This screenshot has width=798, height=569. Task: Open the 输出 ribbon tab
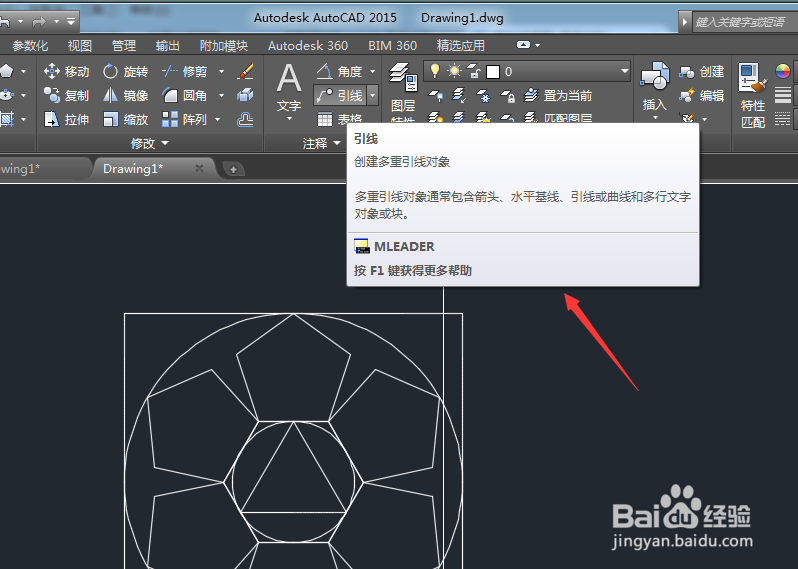pyautogui.click(x=167, y=46)
